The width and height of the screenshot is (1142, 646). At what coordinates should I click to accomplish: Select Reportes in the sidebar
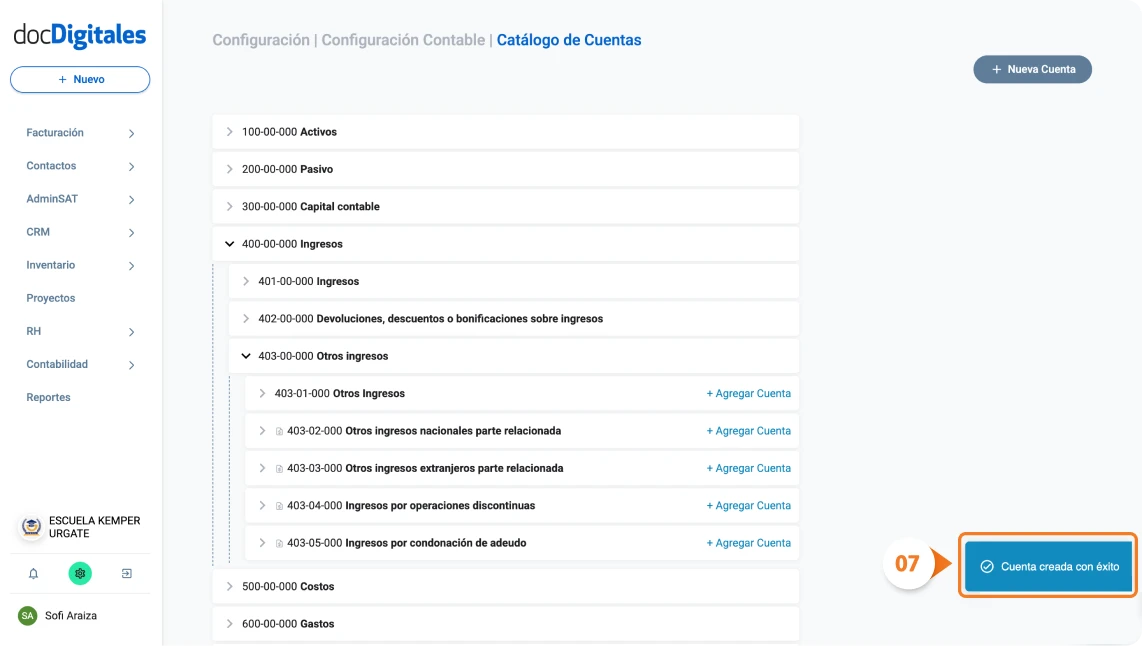[x=47, y=397]
